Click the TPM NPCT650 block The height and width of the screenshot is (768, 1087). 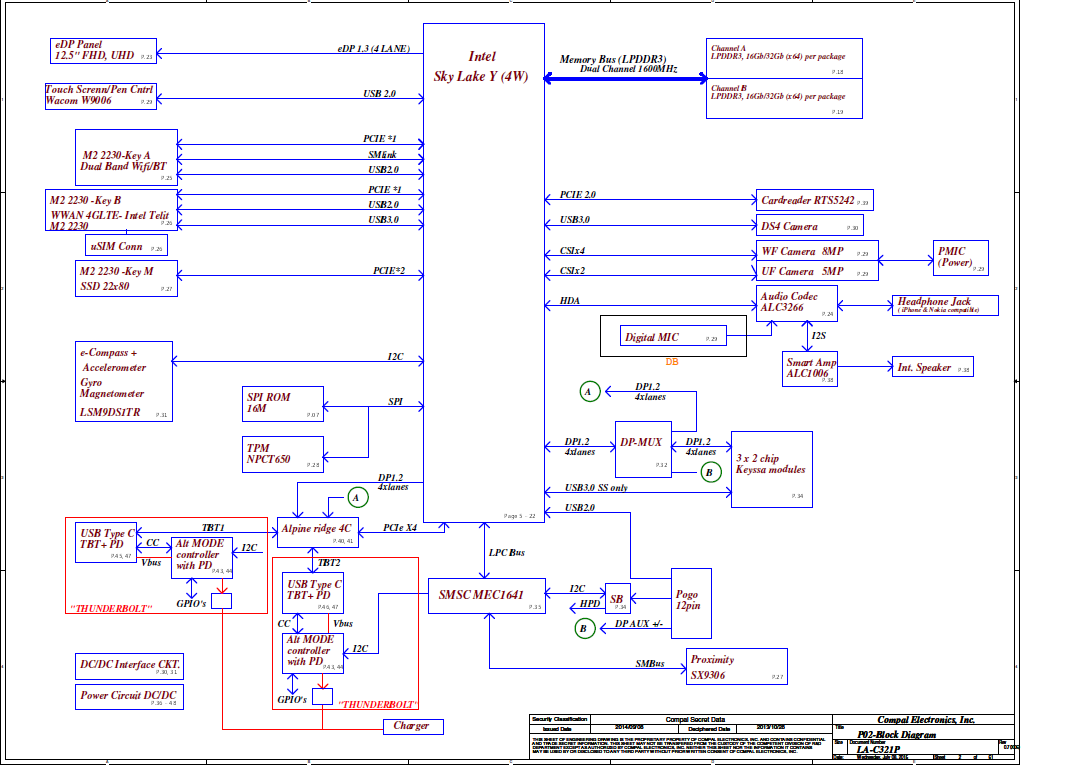pos(283,455)
